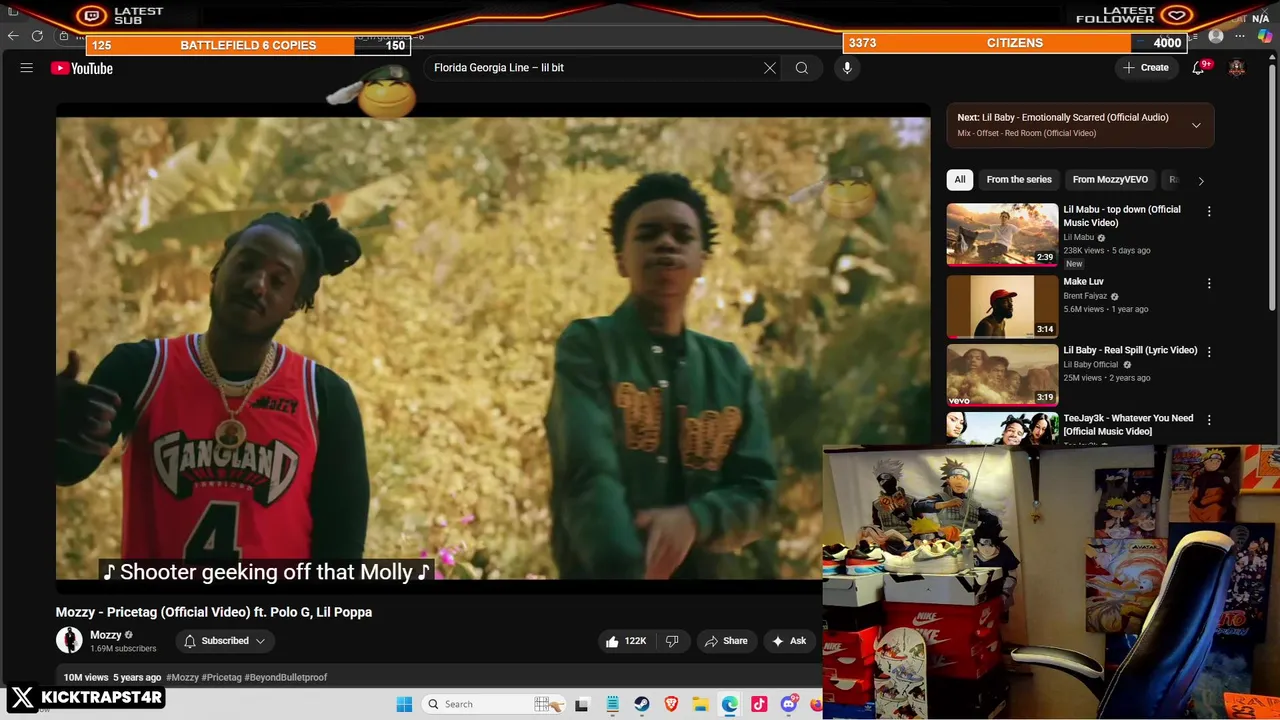1280x720 pixels.
Task: Open Lil Mabu - top down title link
Action: 1122,216
